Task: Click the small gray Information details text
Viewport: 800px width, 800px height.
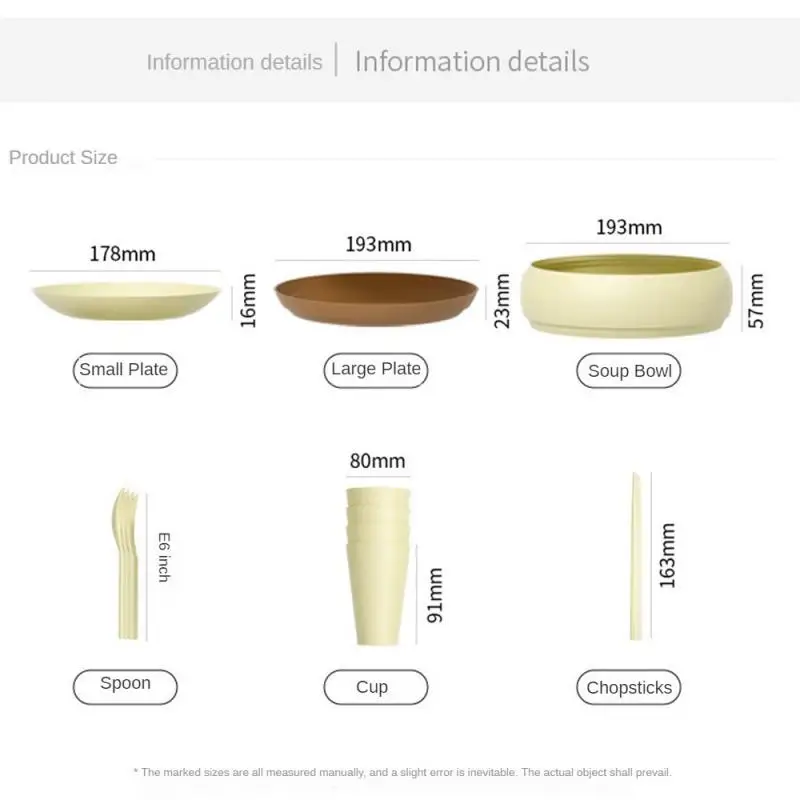Action: (234, 62)
